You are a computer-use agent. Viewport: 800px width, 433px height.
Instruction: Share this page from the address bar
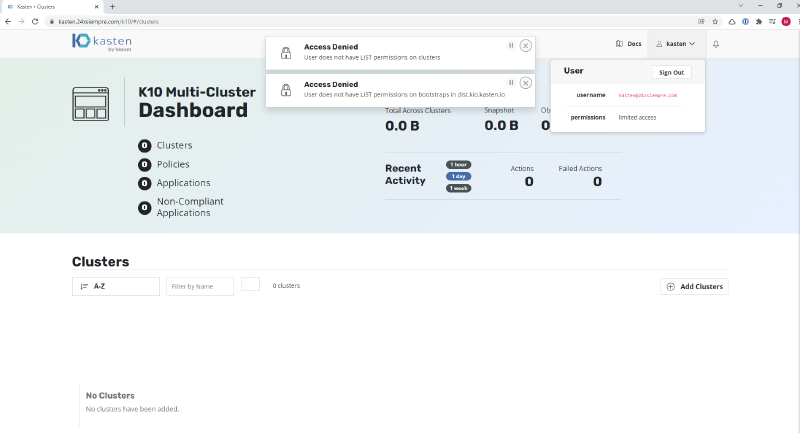[702, 21]
